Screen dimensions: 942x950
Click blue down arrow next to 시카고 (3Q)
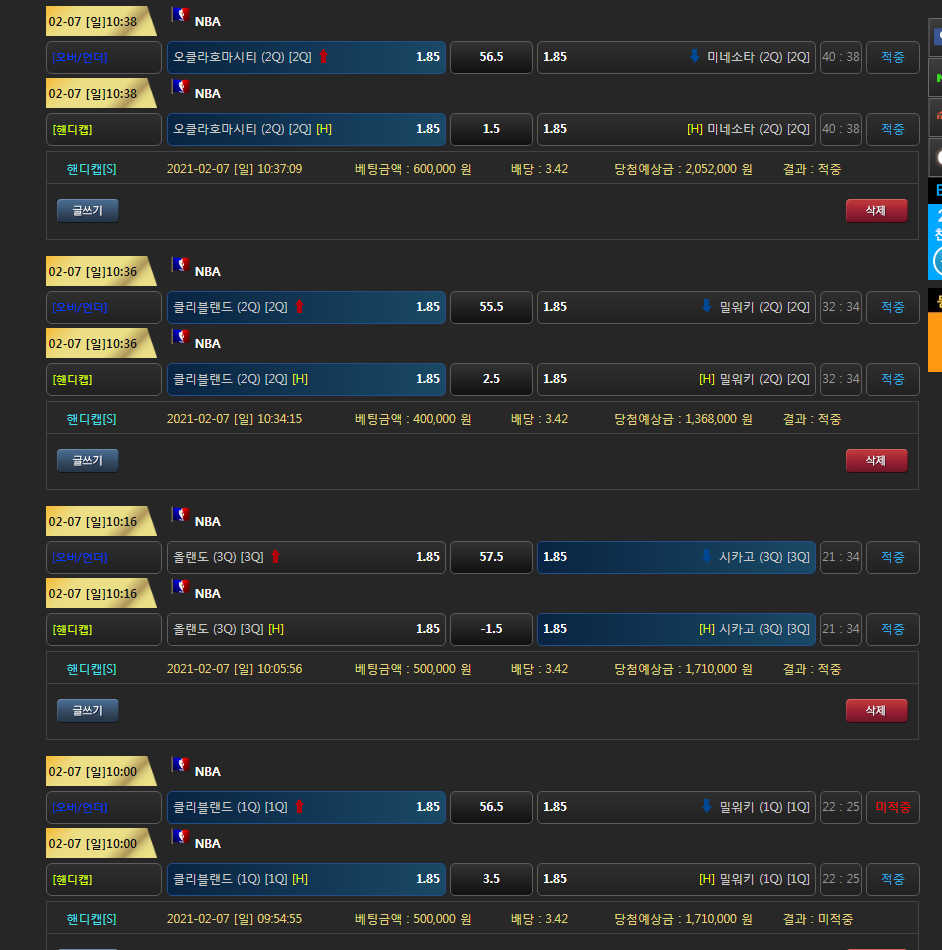(x=706, y=557)
